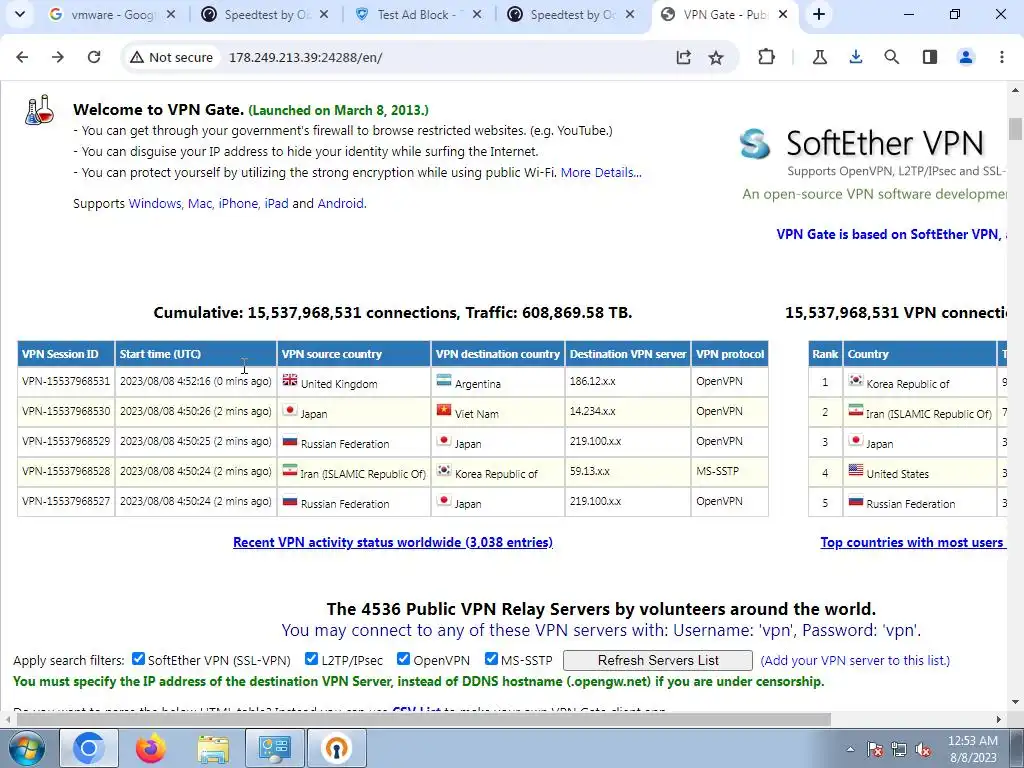Open the Windows support link
Image resolution: width=1024 pixels, height=768 pixels.
click(x=155, y=203)
